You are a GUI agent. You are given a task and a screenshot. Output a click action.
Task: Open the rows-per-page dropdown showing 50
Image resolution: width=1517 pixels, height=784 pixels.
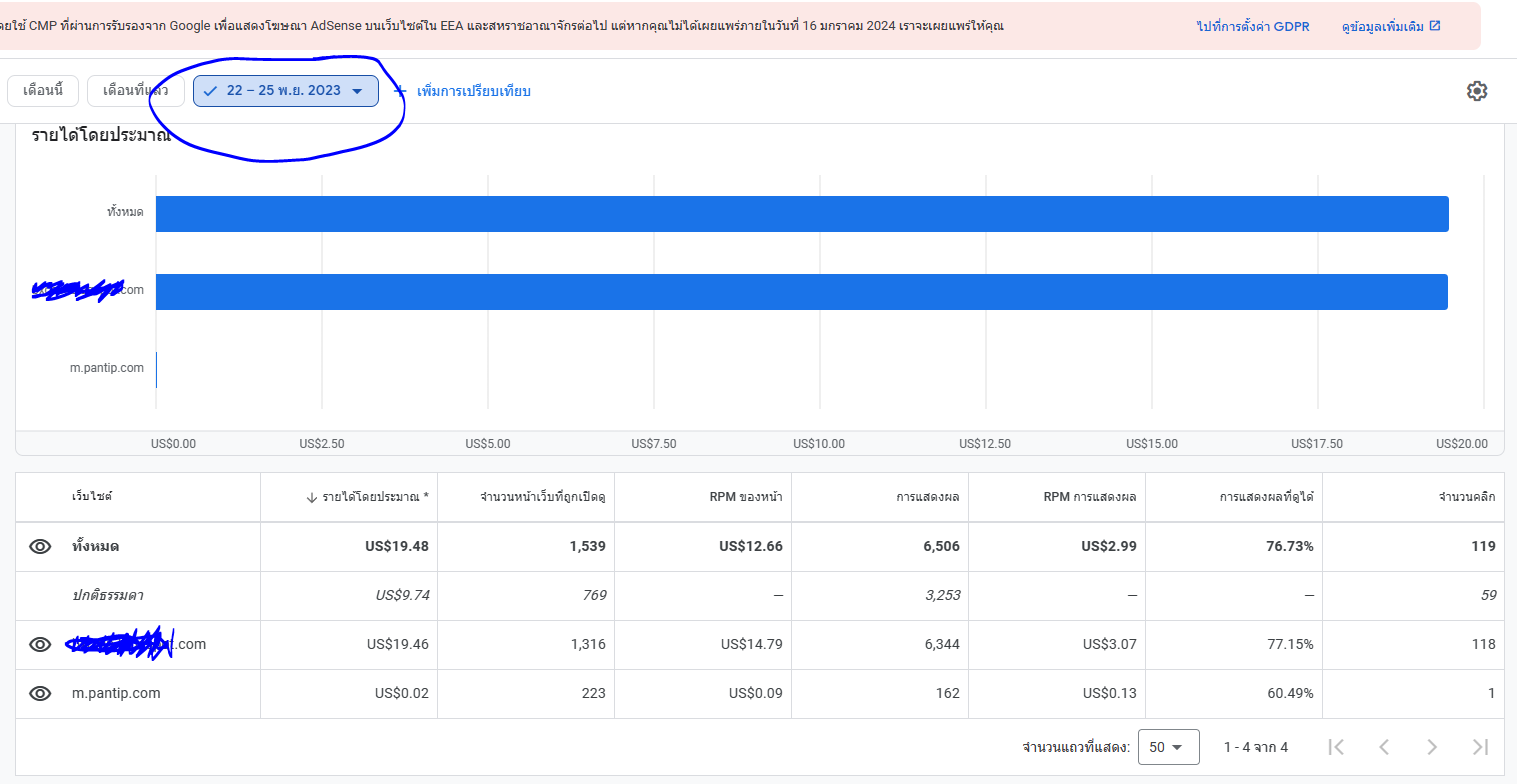tap(1168, 747)
